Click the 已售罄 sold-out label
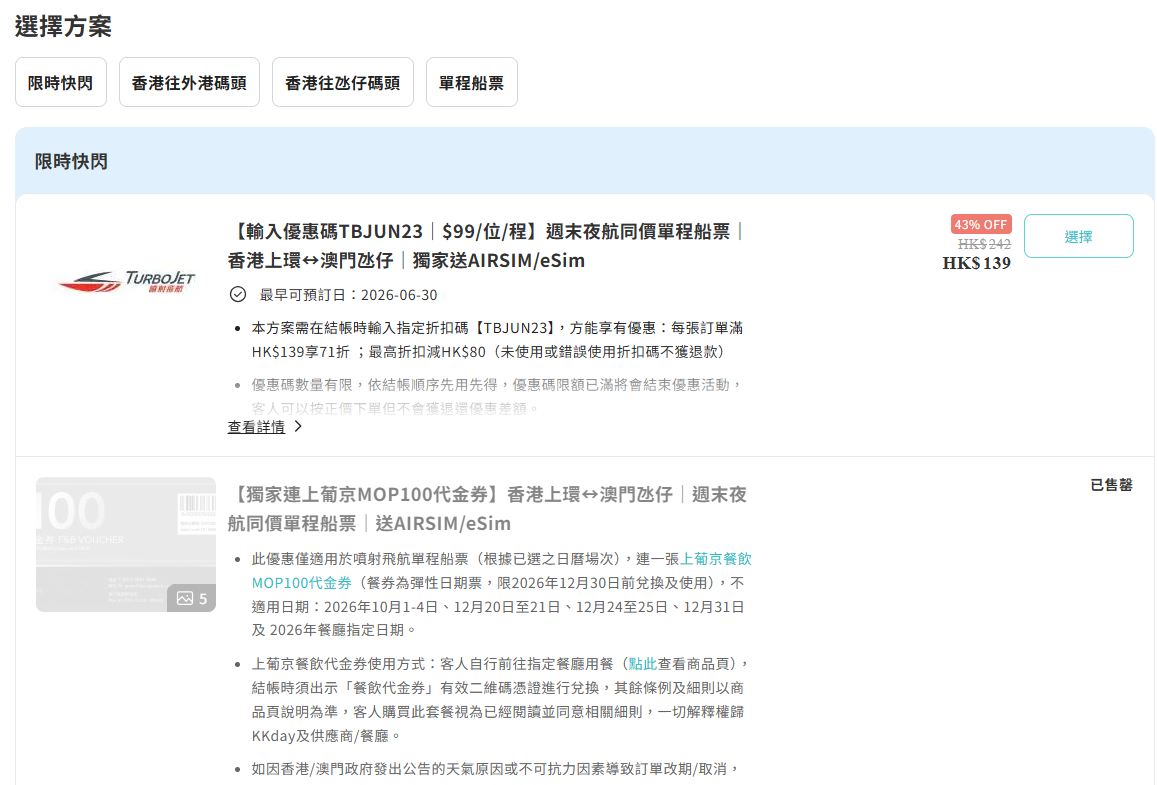The image size is (1157, 785). tap(1111, 485)
